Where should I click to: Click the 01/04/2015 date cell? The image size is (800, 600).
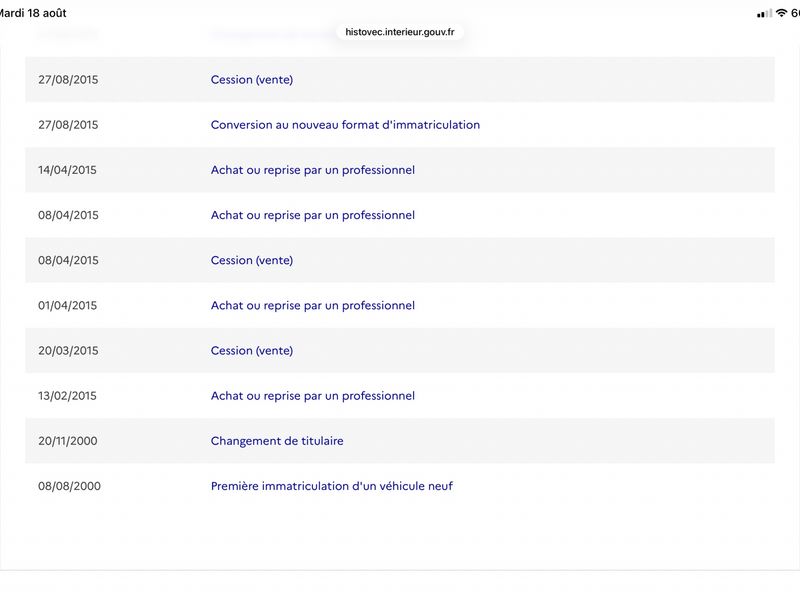pos(67,305)
